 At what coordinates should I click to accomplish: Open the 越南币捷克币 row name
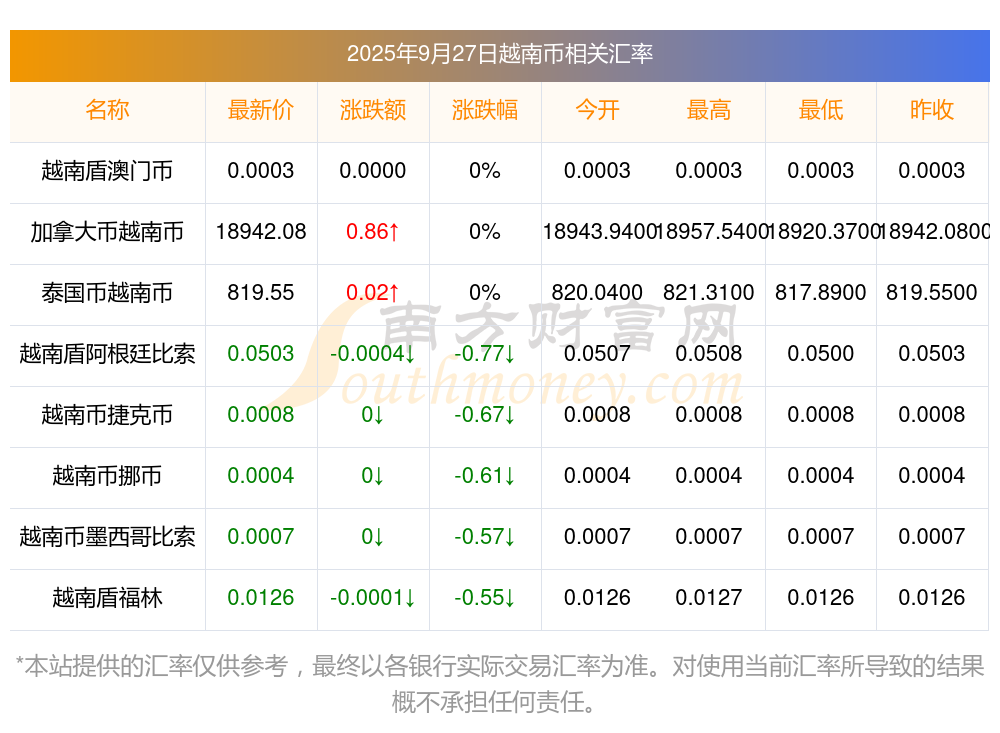[x=107, y=415]
